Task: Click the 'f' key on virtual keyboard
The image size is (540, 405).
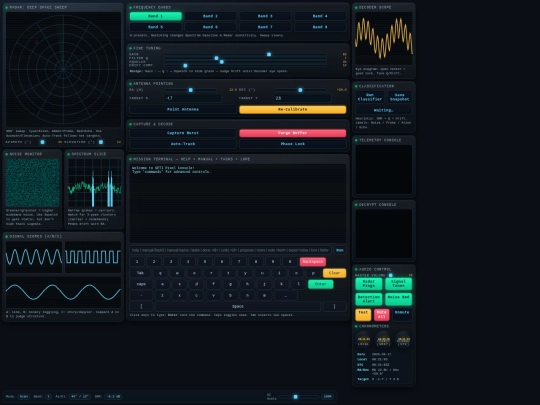Action: coord(214,284)
